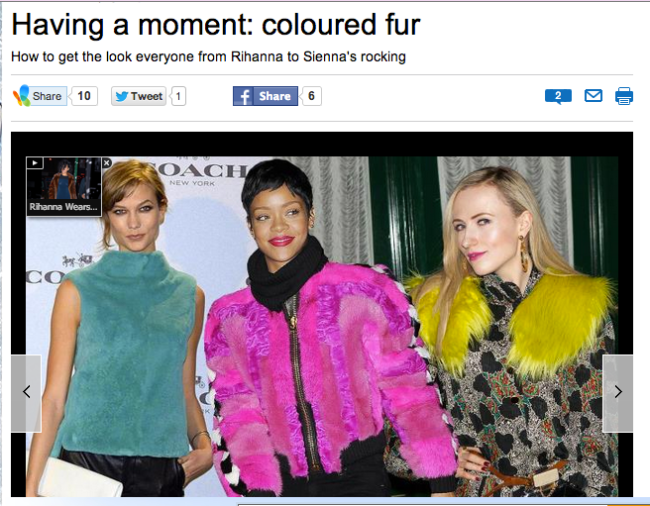Click the subtitle about Rihanna to Sienna

(208, 57)
